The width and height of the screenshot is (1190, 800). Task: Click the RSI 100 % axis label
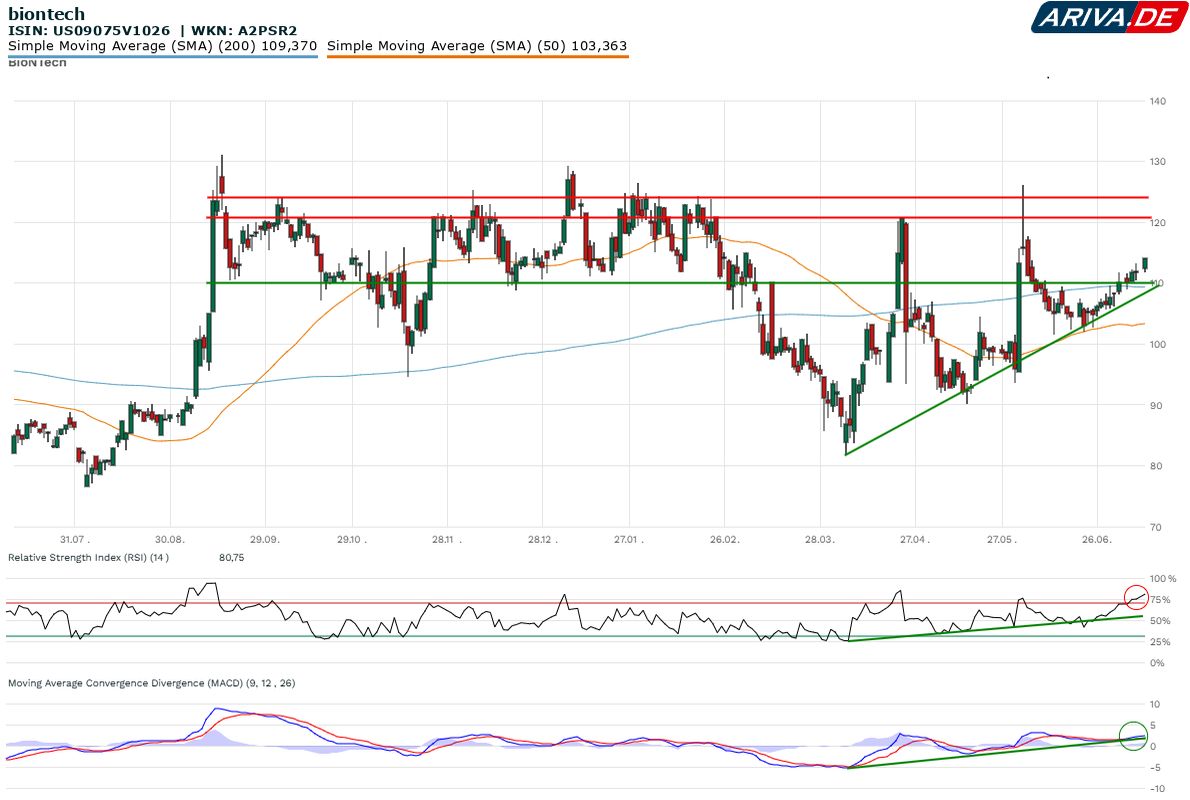pyautogui.click(x=1163, y=578)
